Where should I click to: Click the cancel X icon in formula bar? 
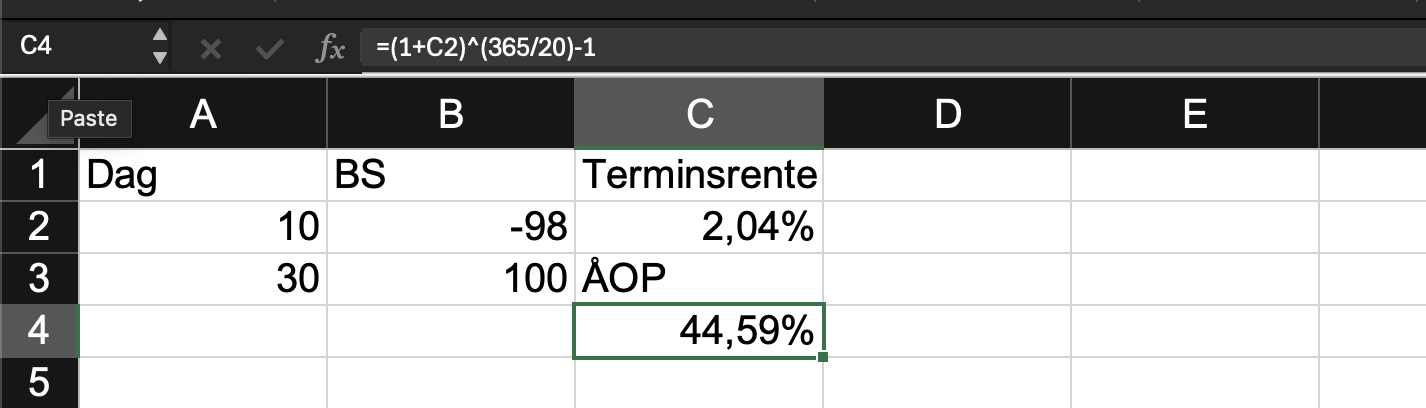tap(210, 49)
